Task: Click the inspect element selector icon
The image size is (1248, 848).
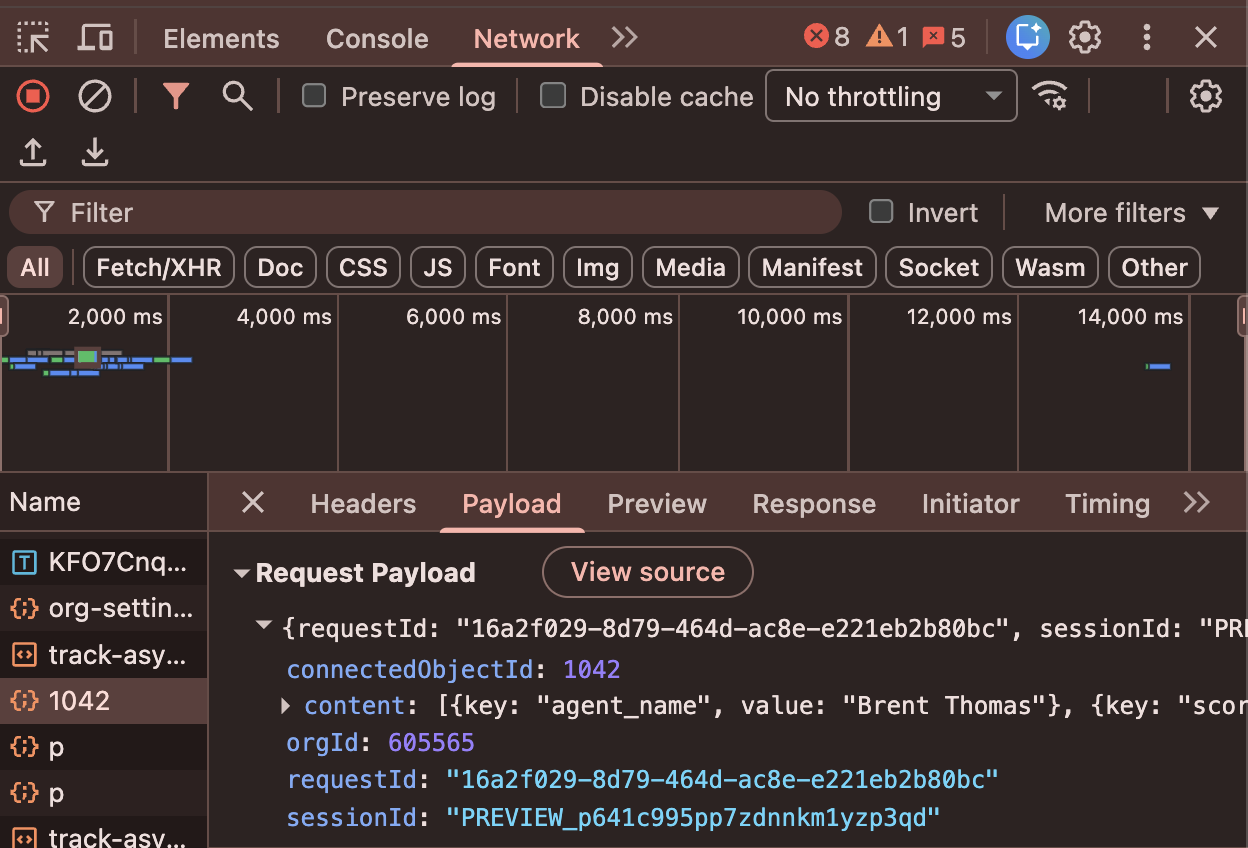Action: (x=33, y=38)
